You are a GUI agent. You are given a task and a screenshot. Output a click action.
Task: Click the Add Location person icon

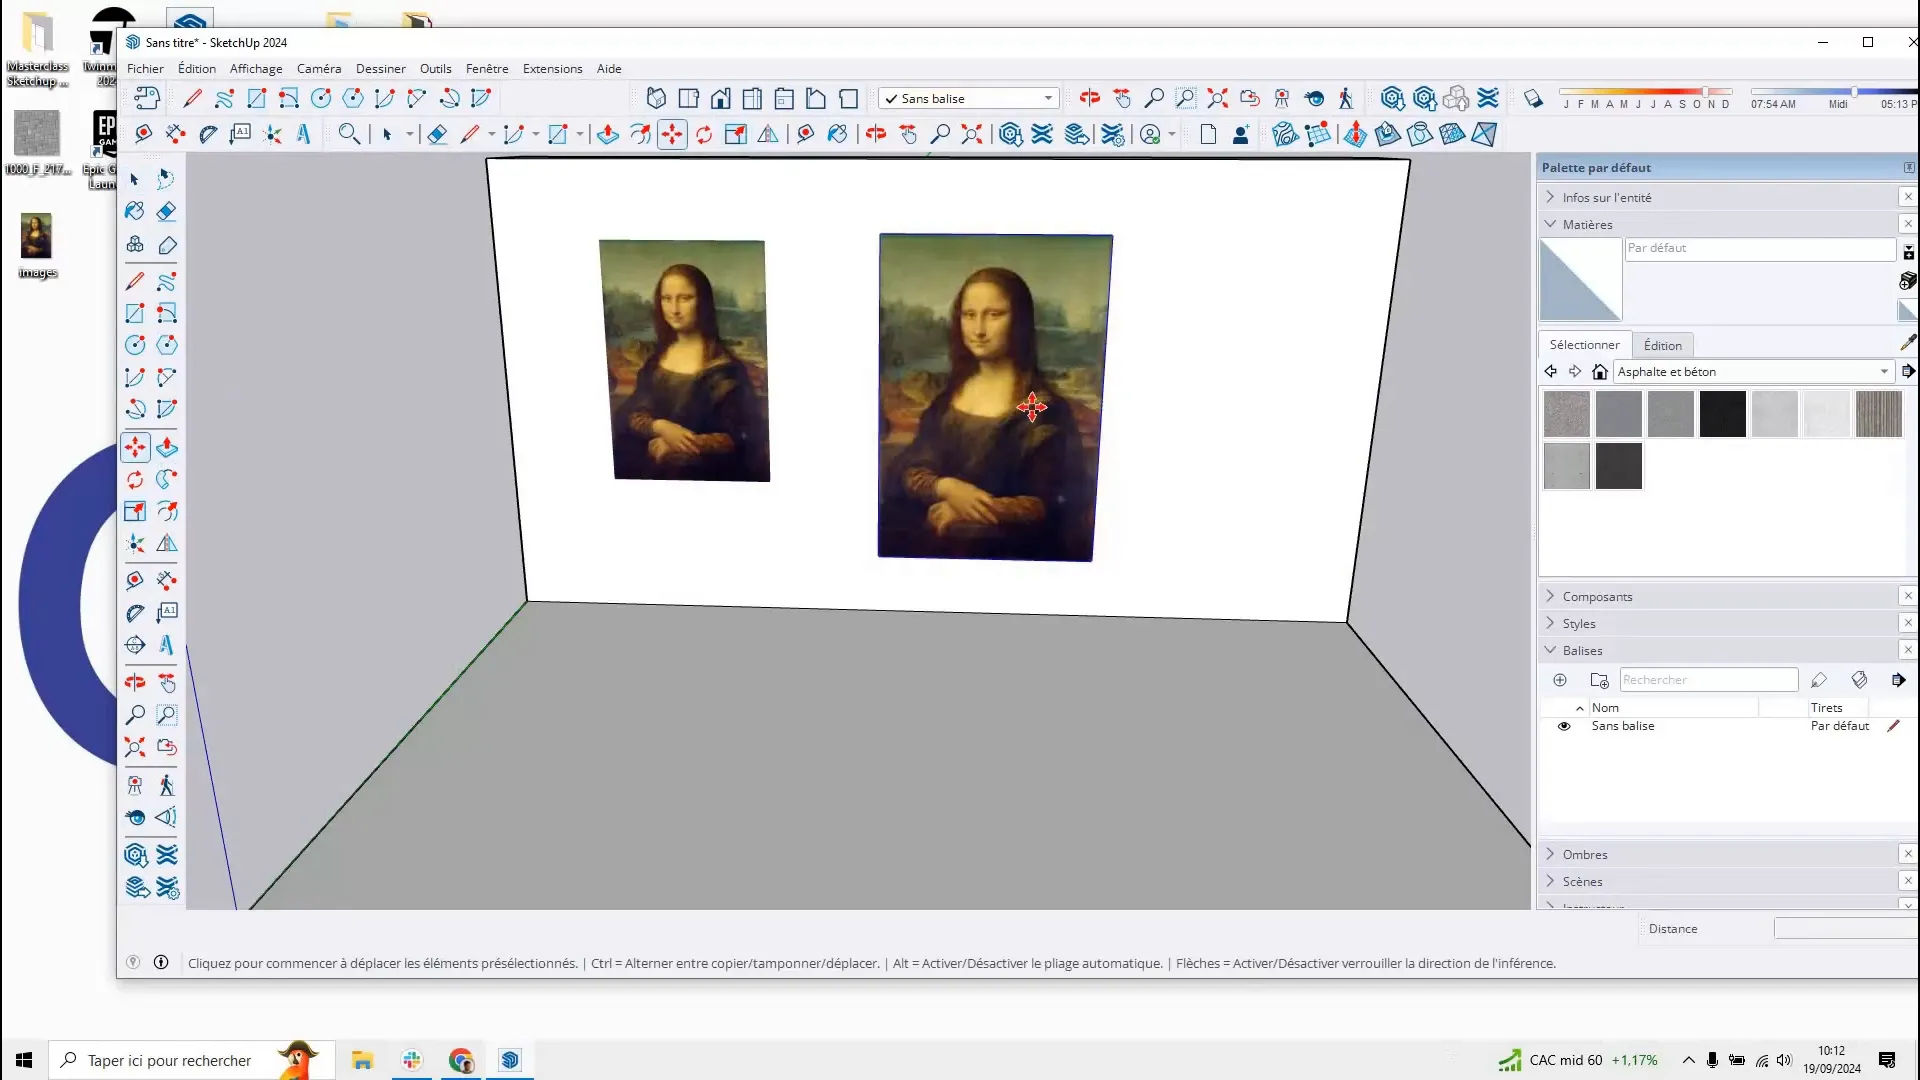coord(1241,134)
